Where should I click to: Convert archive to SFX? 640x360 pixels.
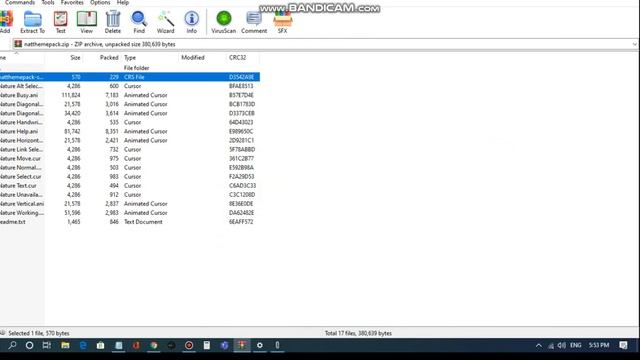pos(282,22)
